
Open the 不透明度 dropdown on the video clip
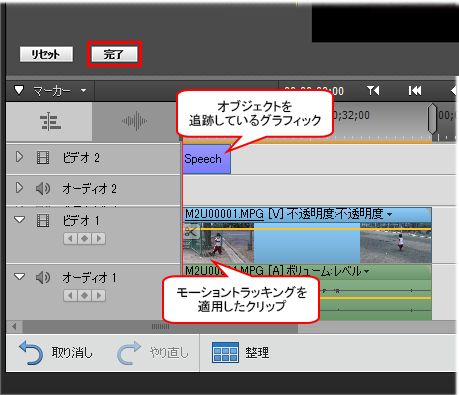coord(389,215)
